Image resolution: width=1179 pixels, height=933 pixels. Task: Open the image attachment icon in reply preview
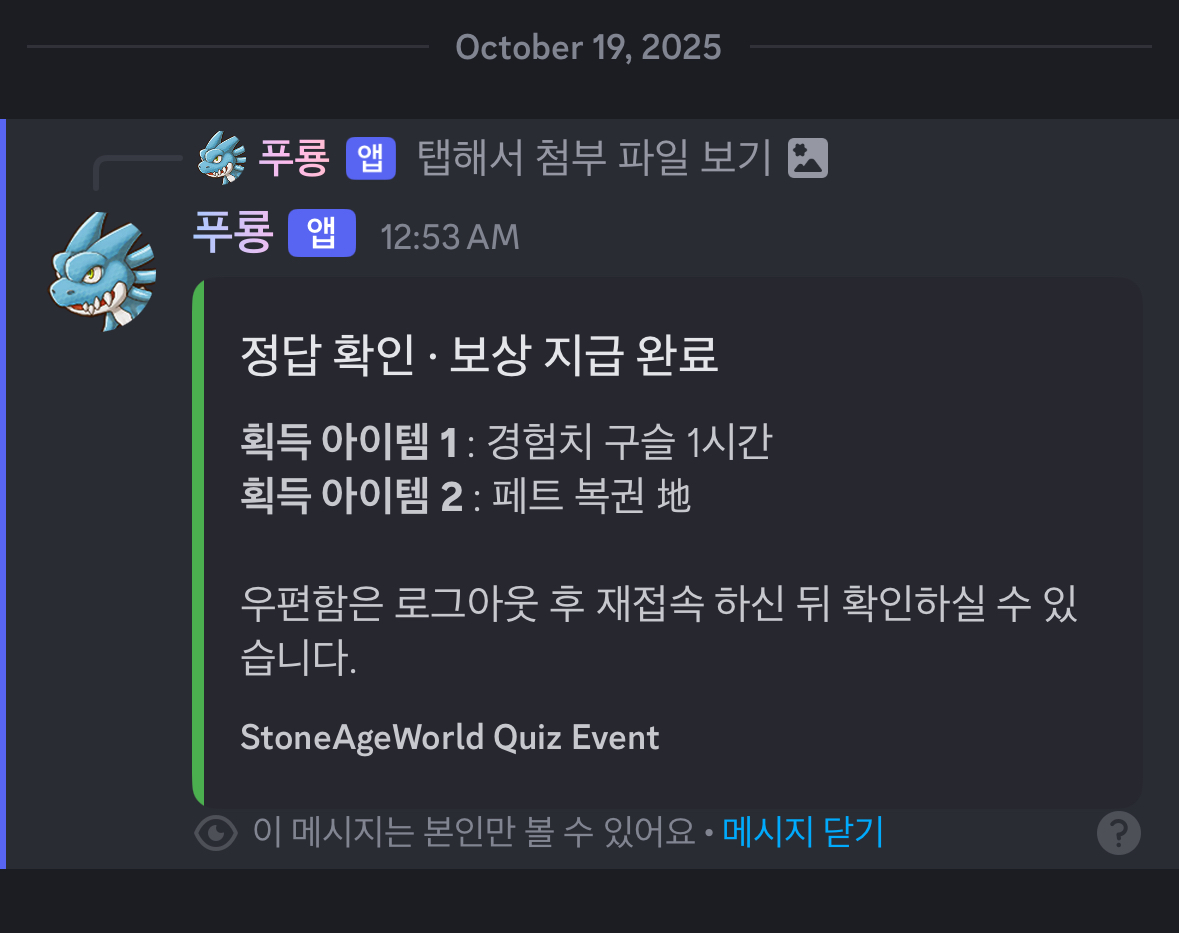pos(807,158)
